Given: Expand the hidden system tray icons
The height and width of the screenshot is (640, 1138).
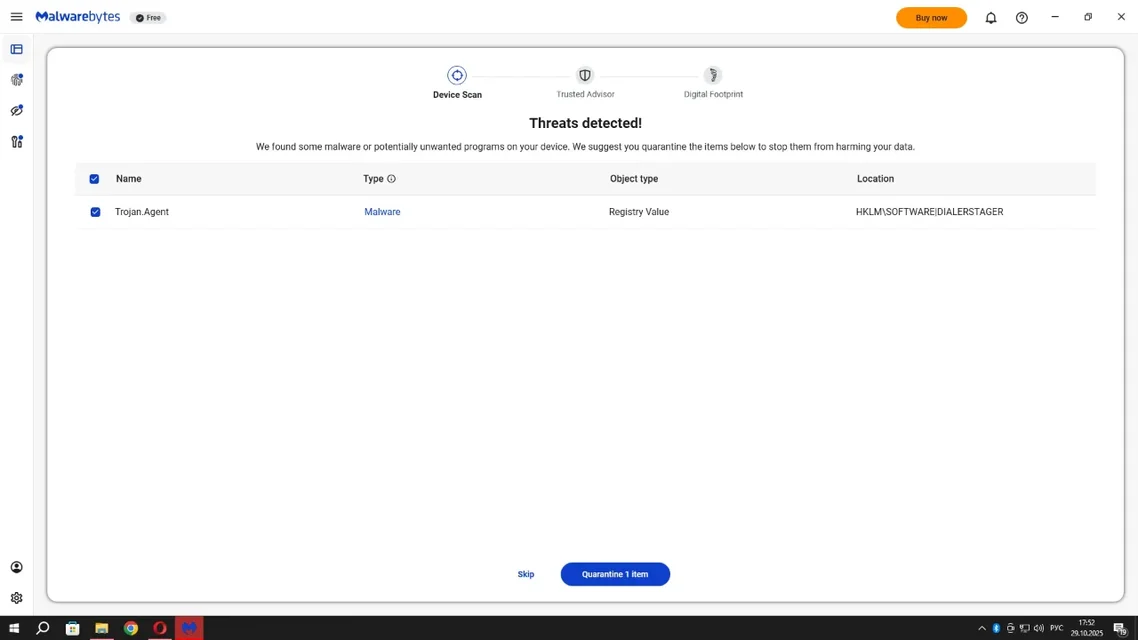Looking at the screenshot, I should coord(981,629).
